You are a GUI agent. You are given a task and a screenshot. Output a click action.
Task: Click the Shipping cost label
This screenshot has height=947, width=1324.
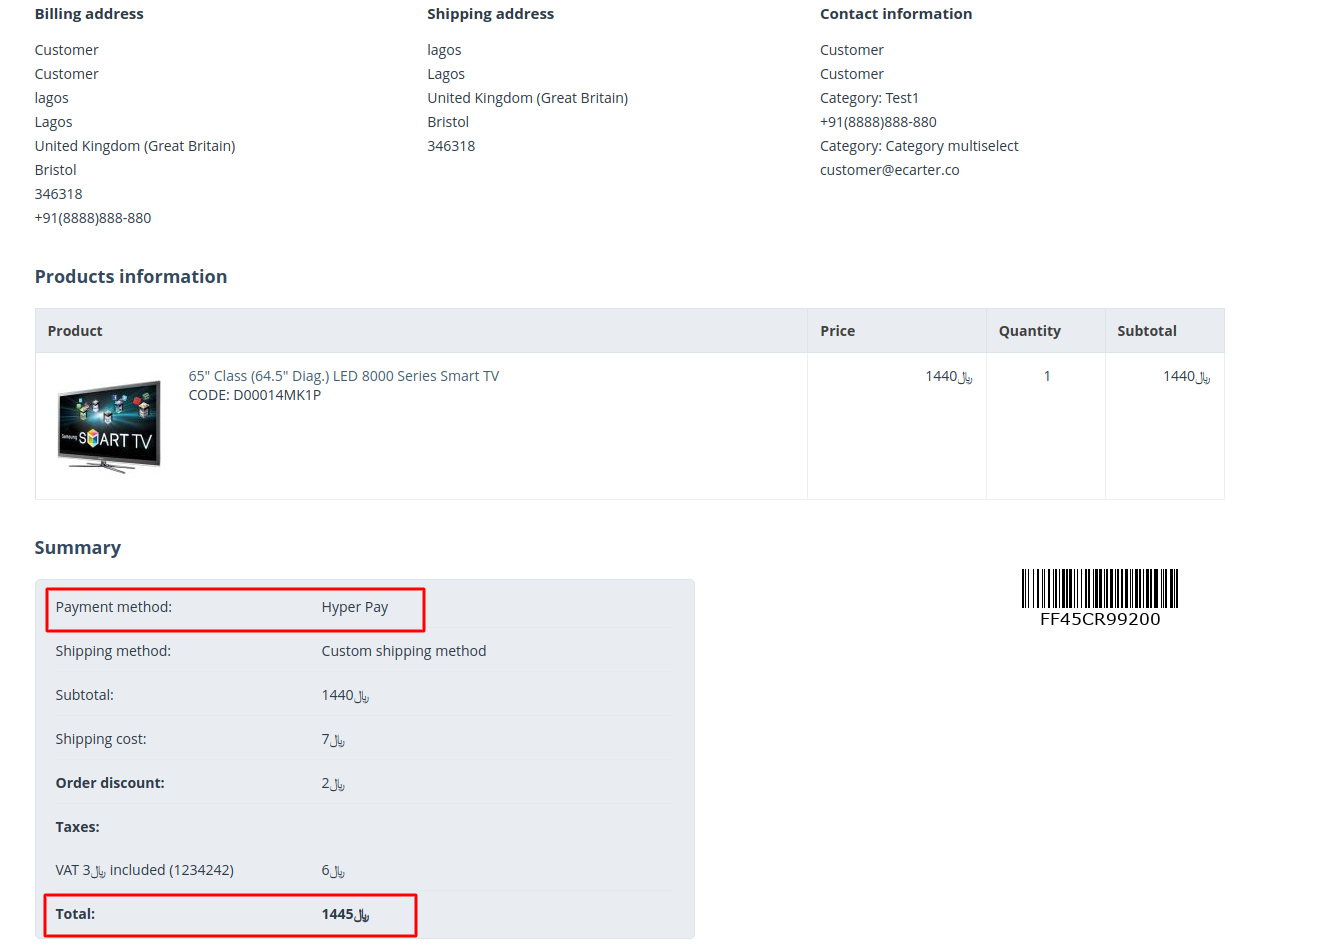(101, 739)
